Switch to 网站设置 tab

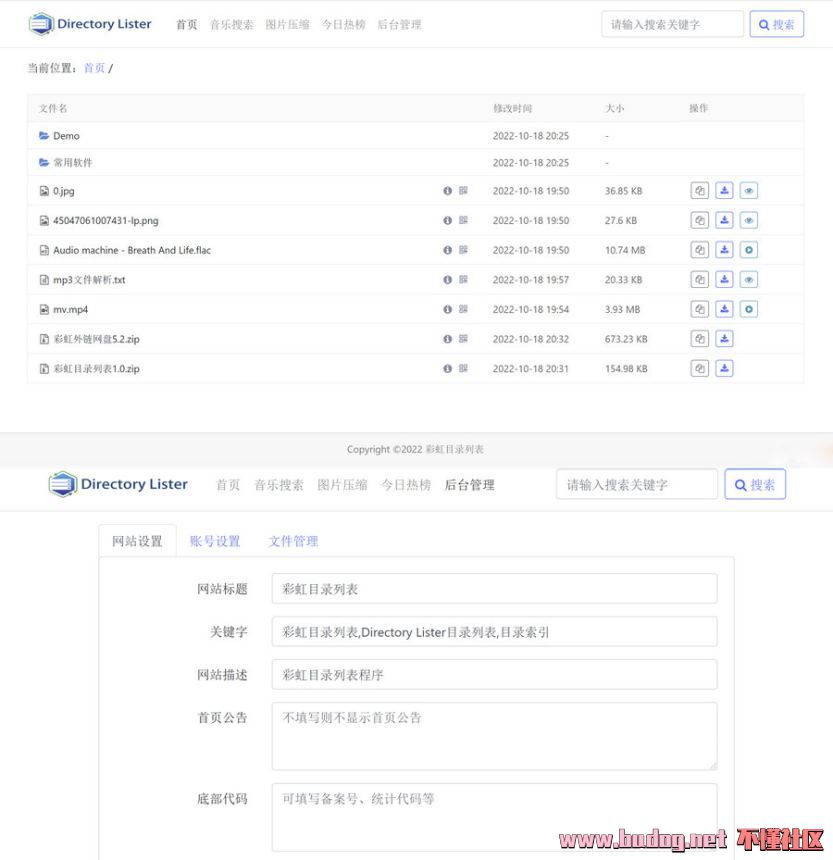pyautogui.click(x=137, y=541)
